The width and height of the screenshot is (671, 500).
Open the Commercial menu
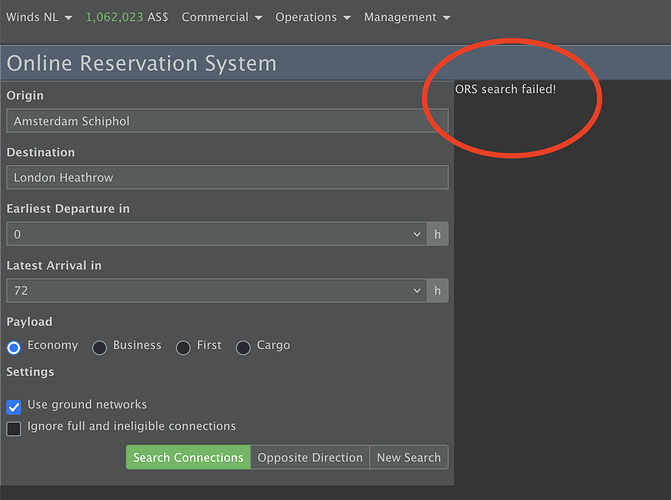tap(221, 17)
